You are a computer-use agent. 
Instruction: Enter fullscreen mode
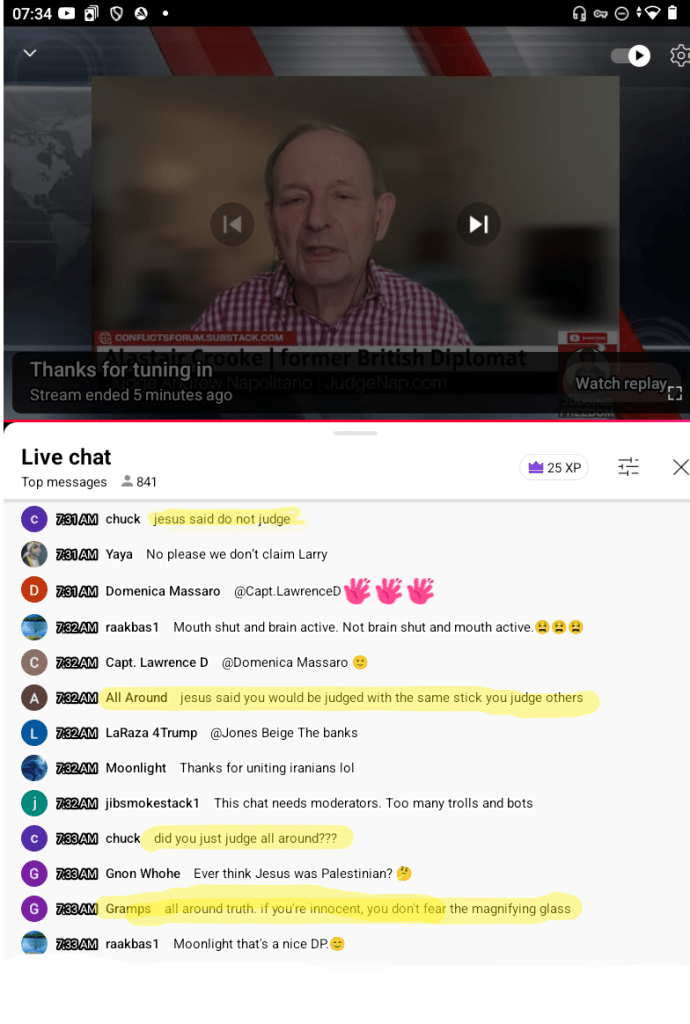(x=675, y=393)
